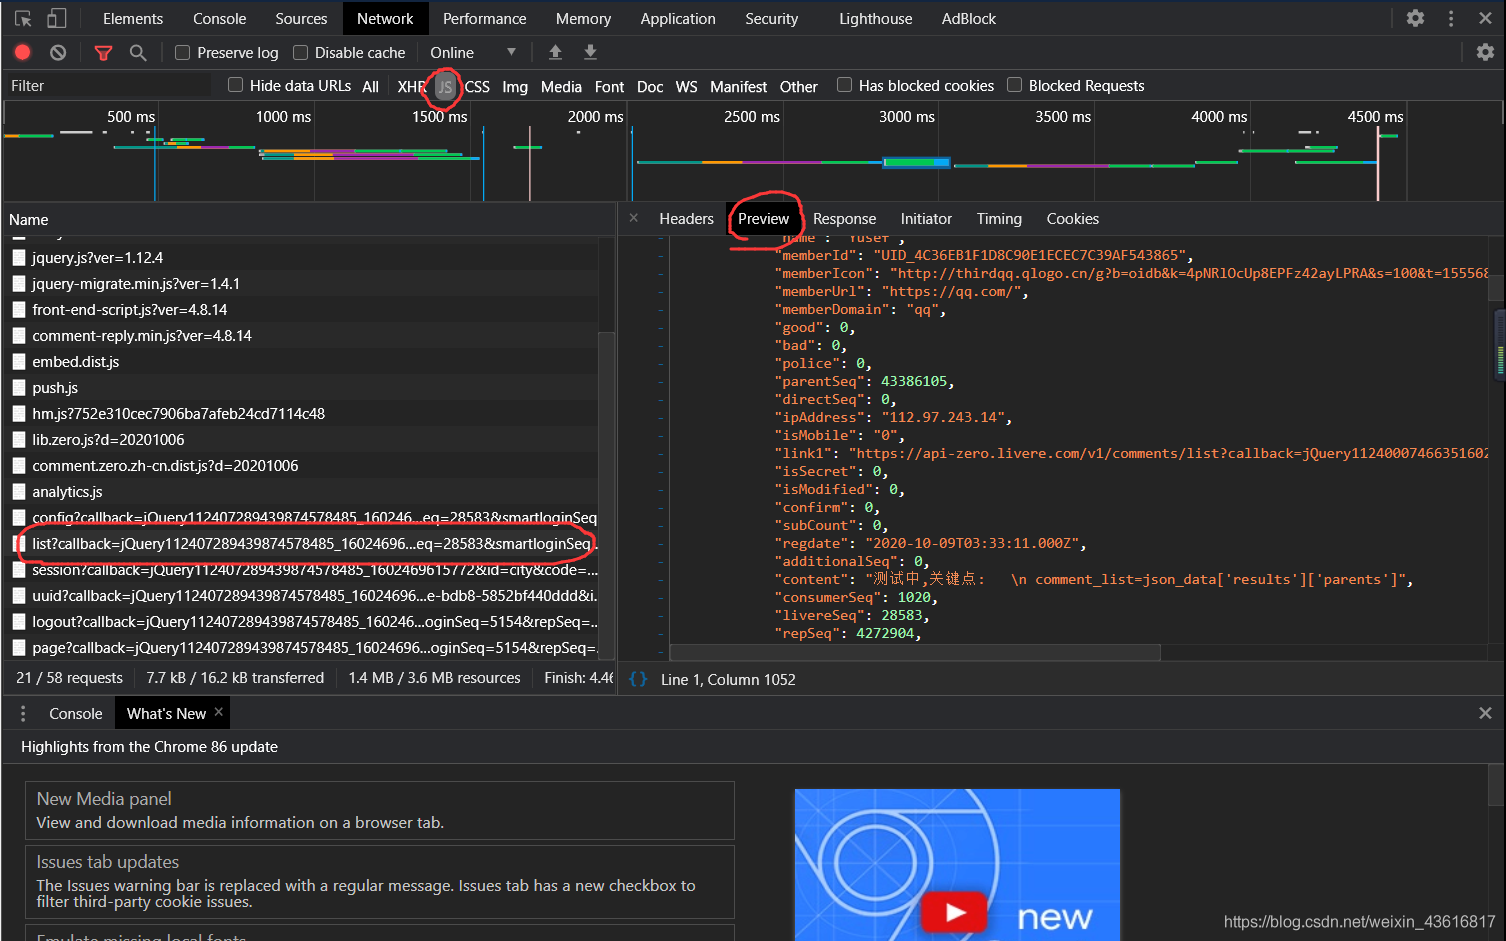The image size is (1506, 941).
Task: Select the XHR filter type
Action: 411,86
